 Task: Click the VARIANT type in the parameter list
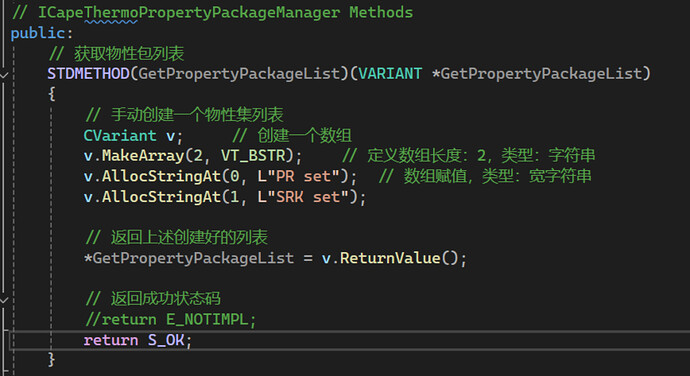(x=390, y=74)
